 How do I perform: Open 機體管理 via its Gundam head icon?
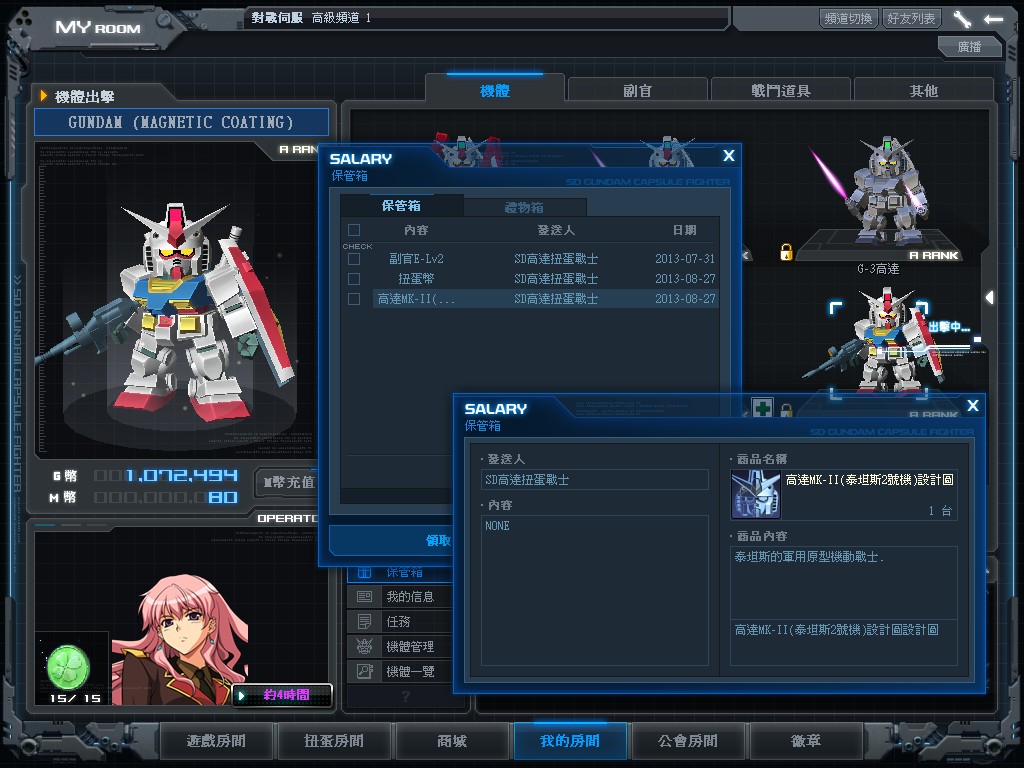pyautogui.click(x=365, y=647)
